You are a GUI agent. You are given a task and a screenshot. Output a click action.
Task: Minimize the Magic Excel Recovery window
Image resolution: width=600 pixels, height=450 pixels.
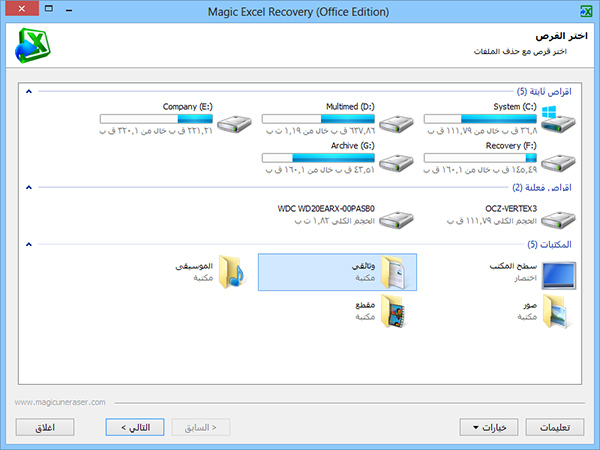[x=69, y=10]
